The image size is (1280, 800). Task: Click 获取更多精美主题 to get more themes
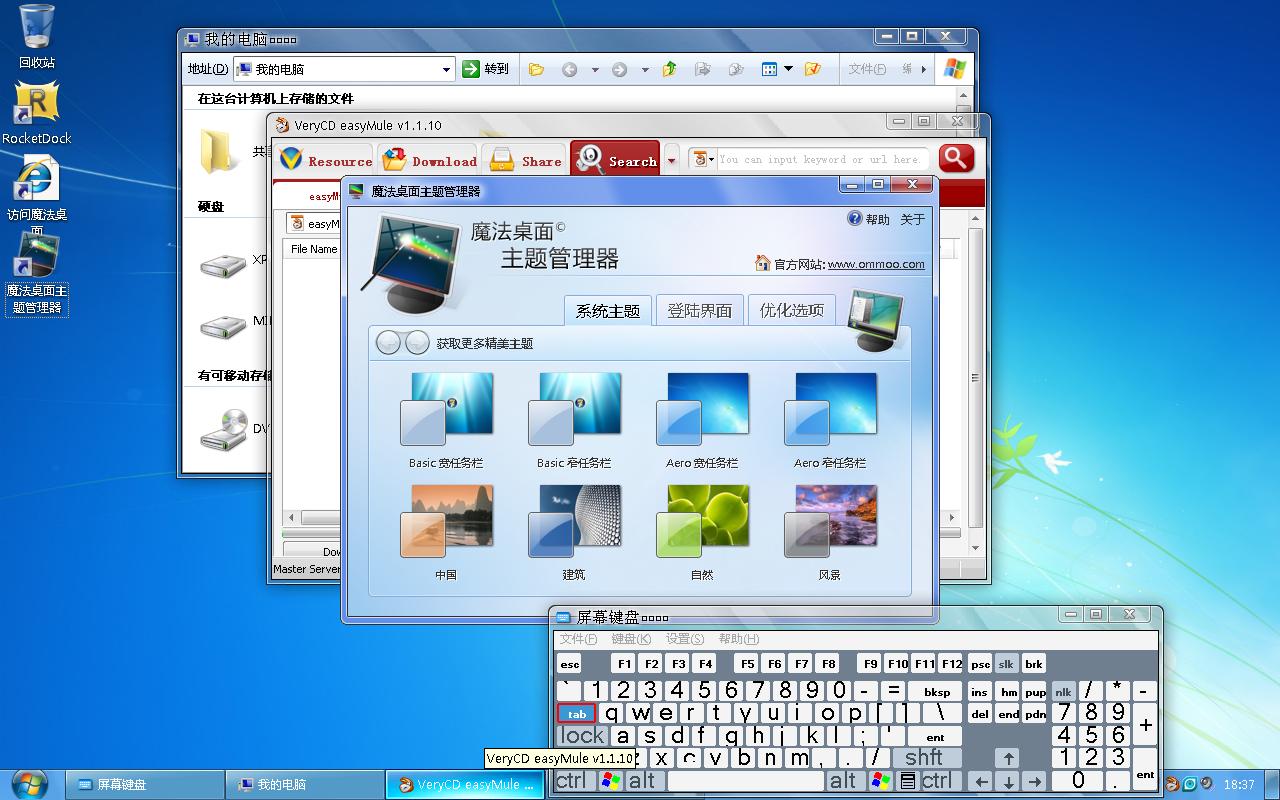click(x=485, y=343)
